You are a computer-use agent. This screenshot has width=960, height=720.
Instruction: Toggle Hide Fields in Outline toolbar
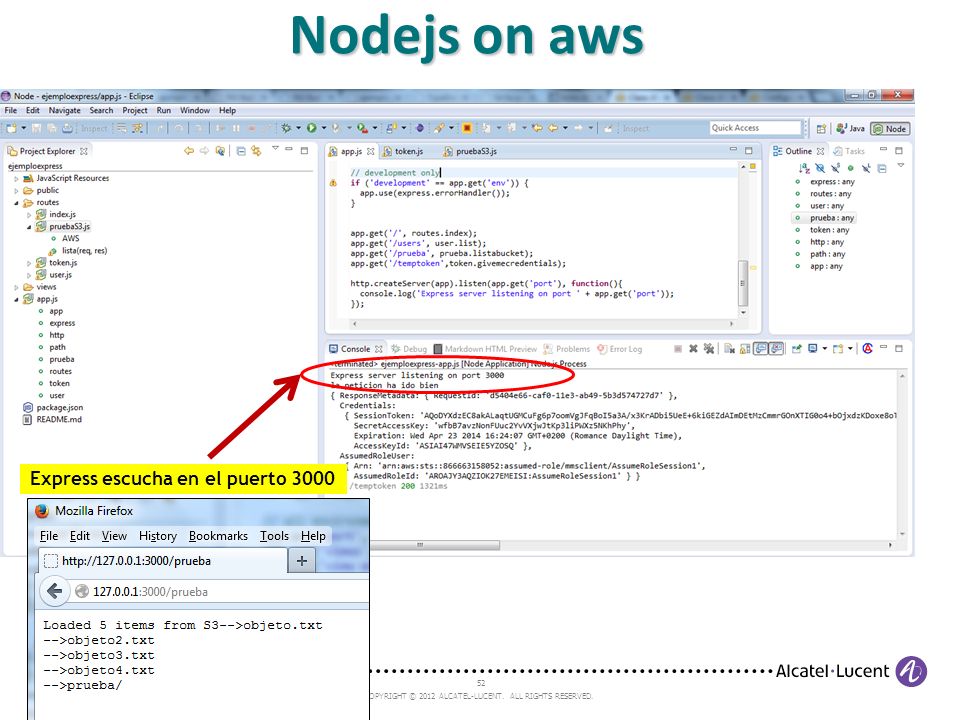pyautogui.click(x=820, y=168)
